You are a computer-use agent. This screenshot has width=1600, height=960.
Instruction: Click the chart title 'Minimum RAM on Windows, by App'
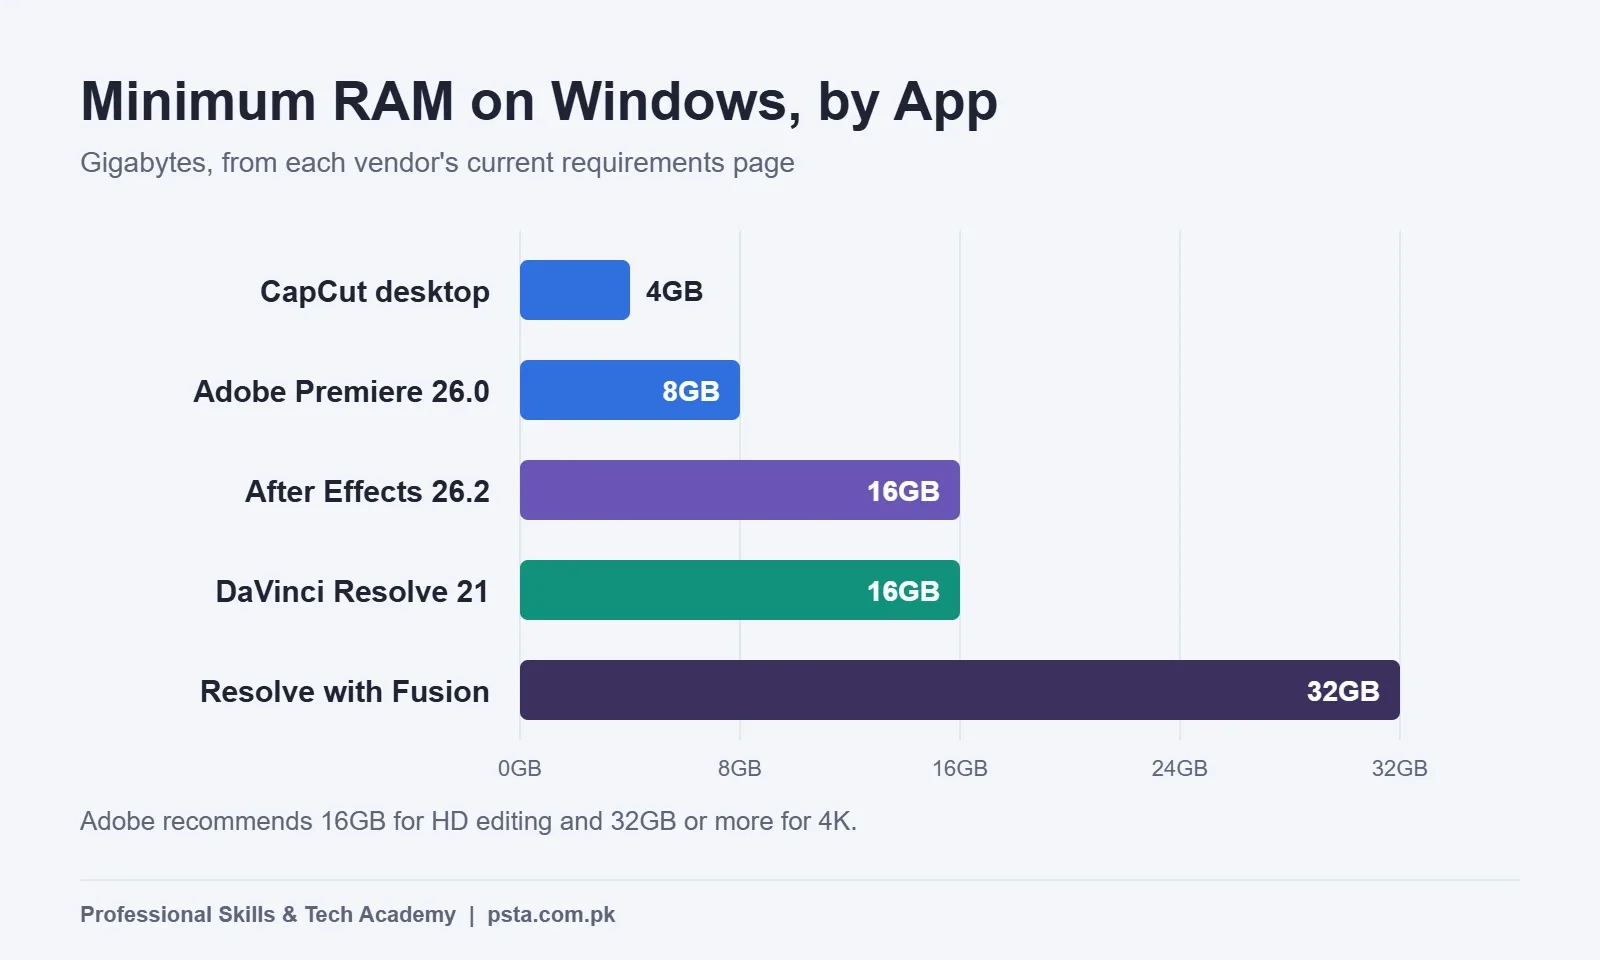pyautogui.click(x=539, y=103)
